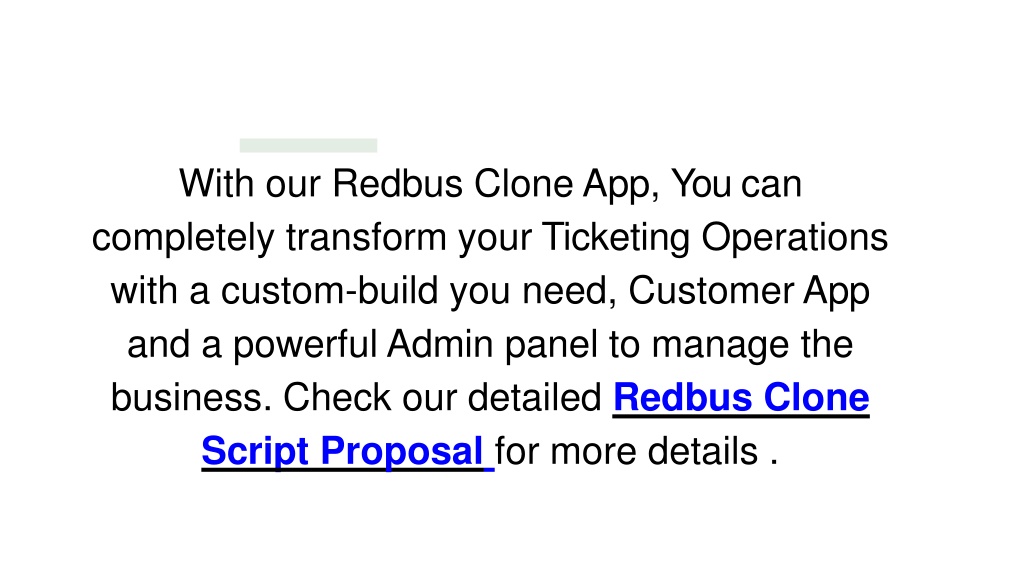Place cursor on the word 'custom-build'
This screenshot has height=576, width=1024.
tap(329, 291)
